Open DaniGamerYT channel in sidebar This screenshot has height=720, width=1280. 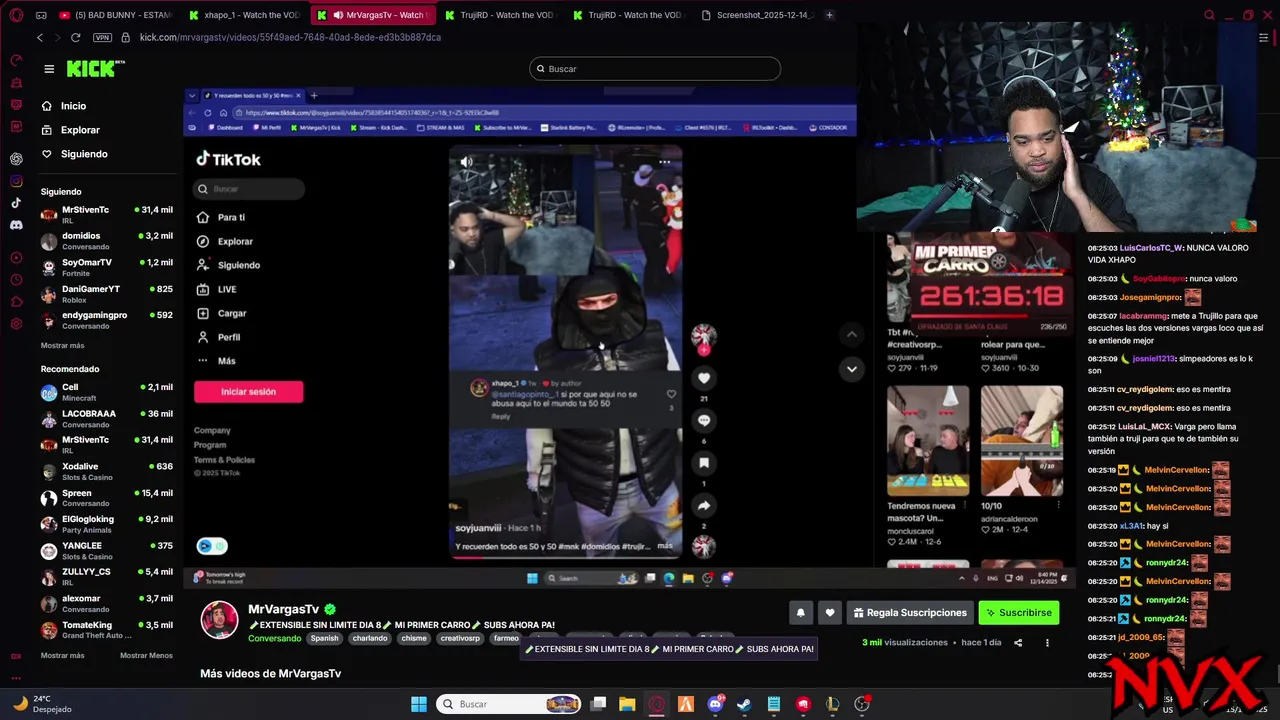point(106,294)
